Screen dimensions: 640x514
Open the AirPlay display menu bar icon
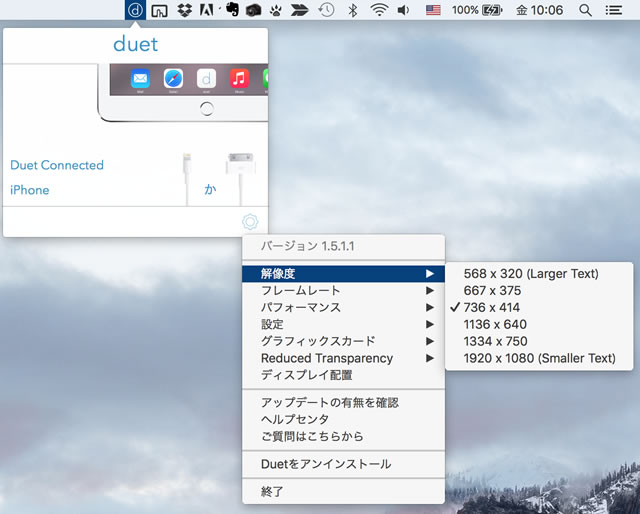(x=159, y=10)
